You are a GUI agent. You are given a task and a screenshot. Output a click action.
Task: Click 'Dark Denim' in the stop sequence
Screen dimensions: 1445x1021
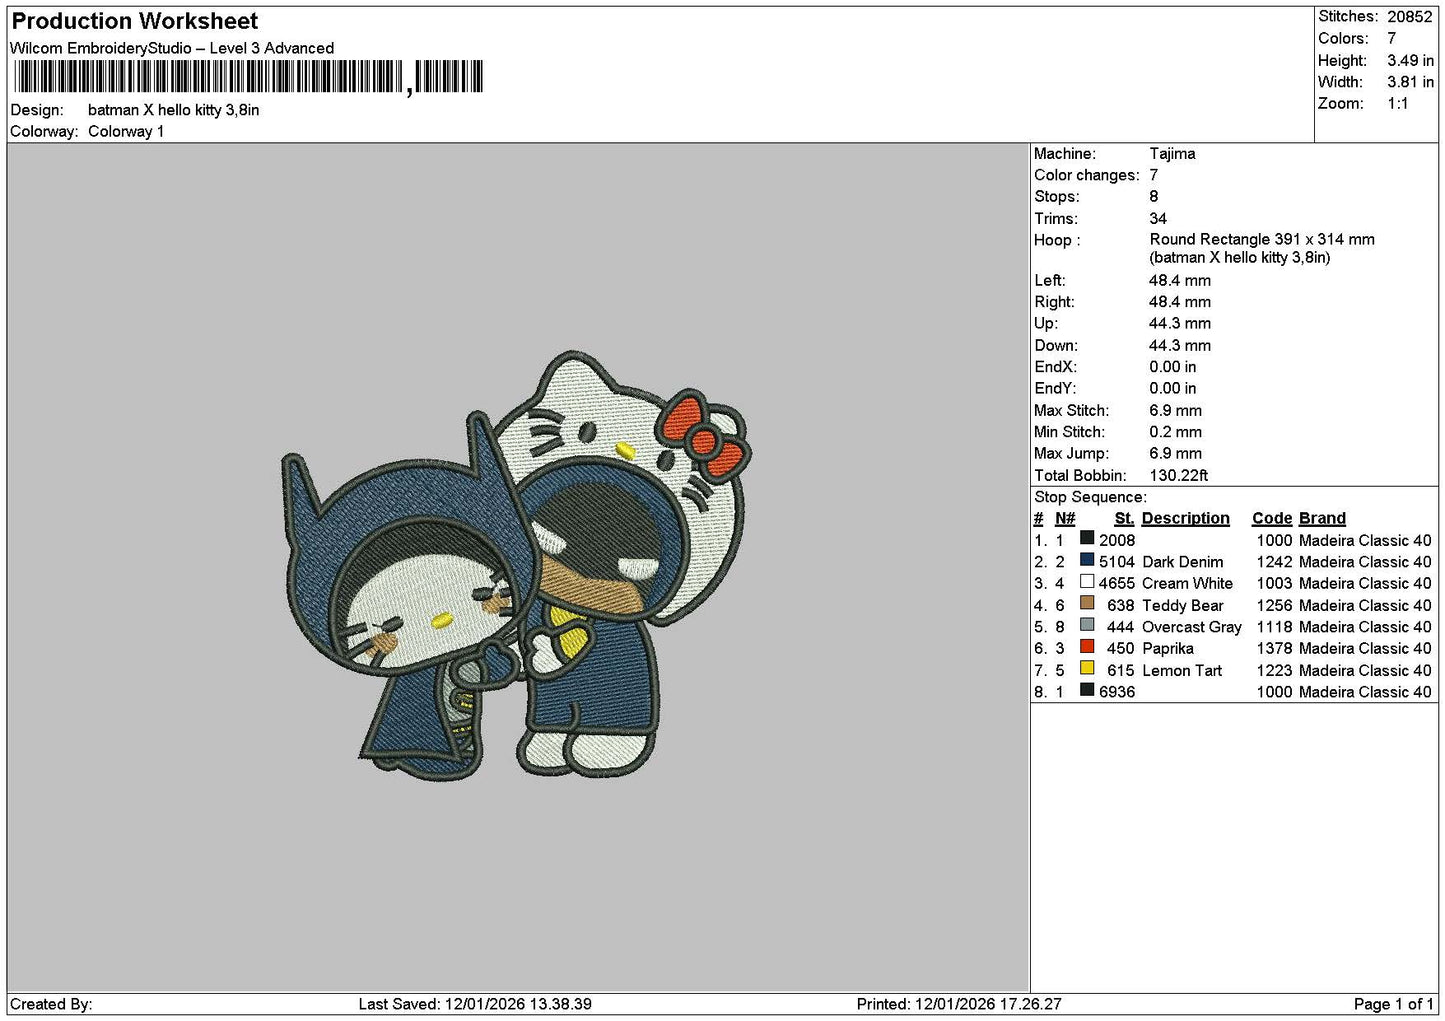[x=1183, y=562]
